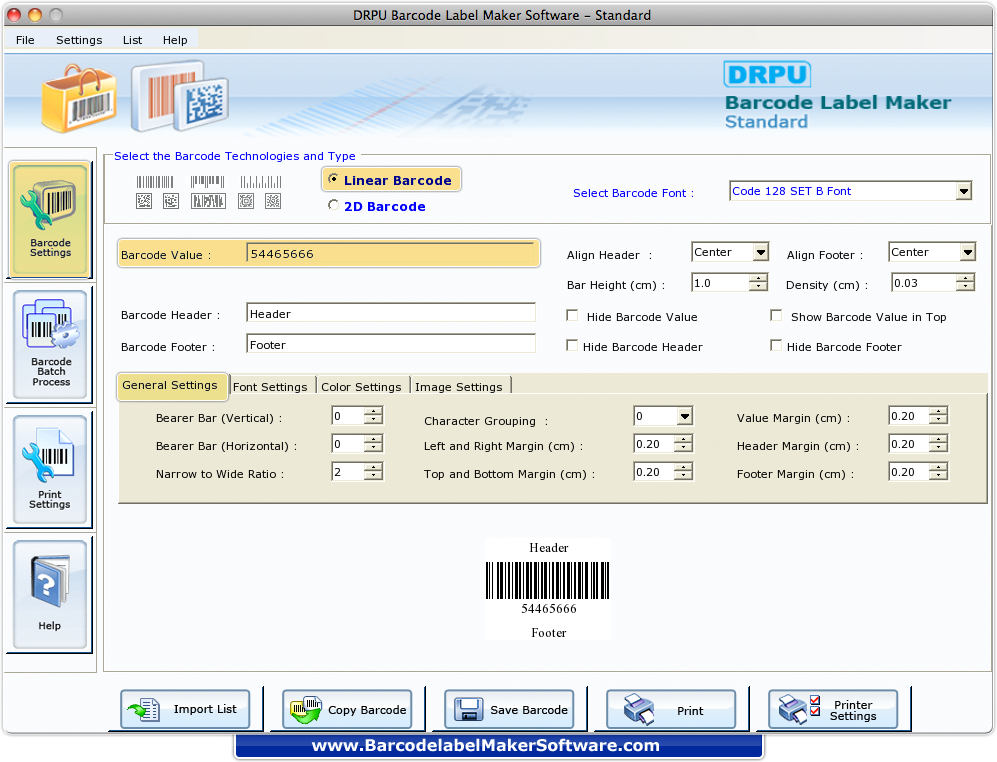Screen dimensions: 997x762
Task: Open Printer Settings with checkmarks icon
Action: tap(833, 709)
